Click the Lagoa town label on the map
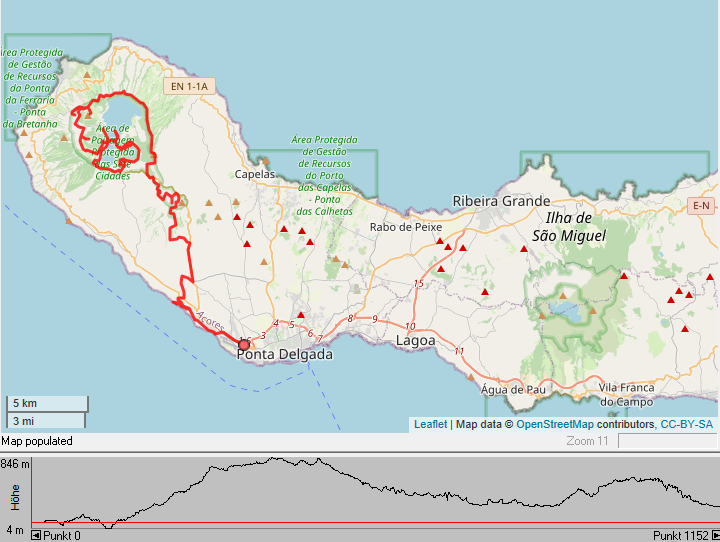720x542 pixels. [x=416, y=341]
